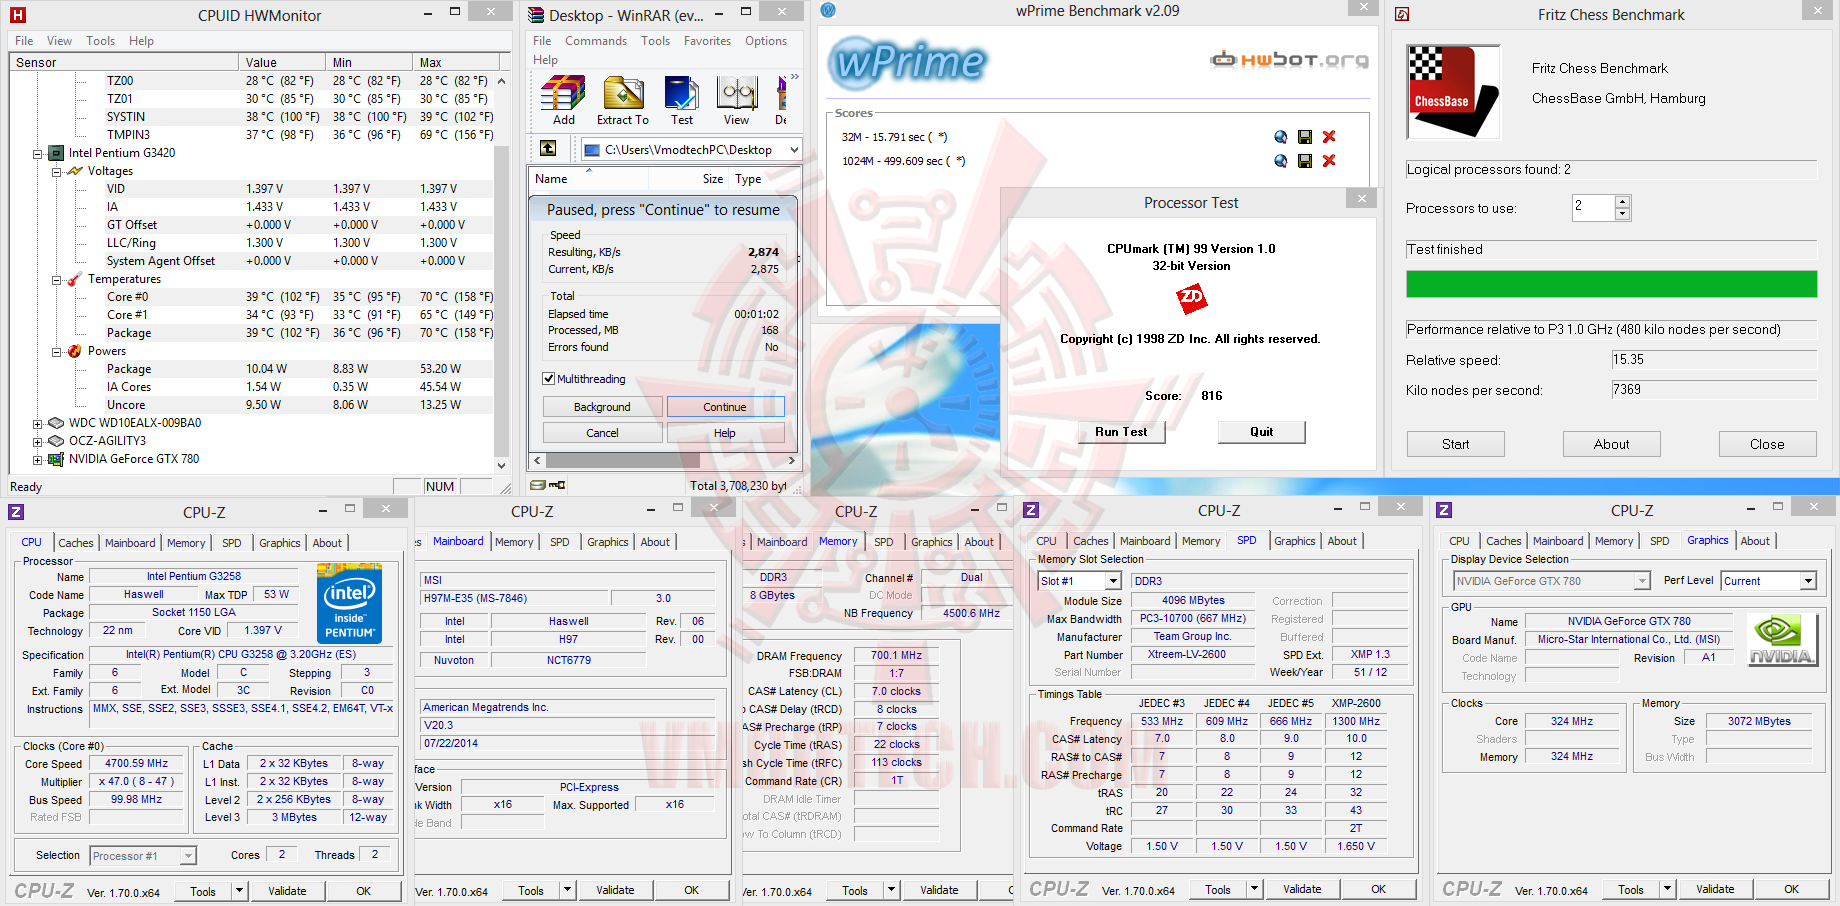Collapse the Voltages tree node
The height and width of the screenshot is (906, 1840).
pos(57,172)
